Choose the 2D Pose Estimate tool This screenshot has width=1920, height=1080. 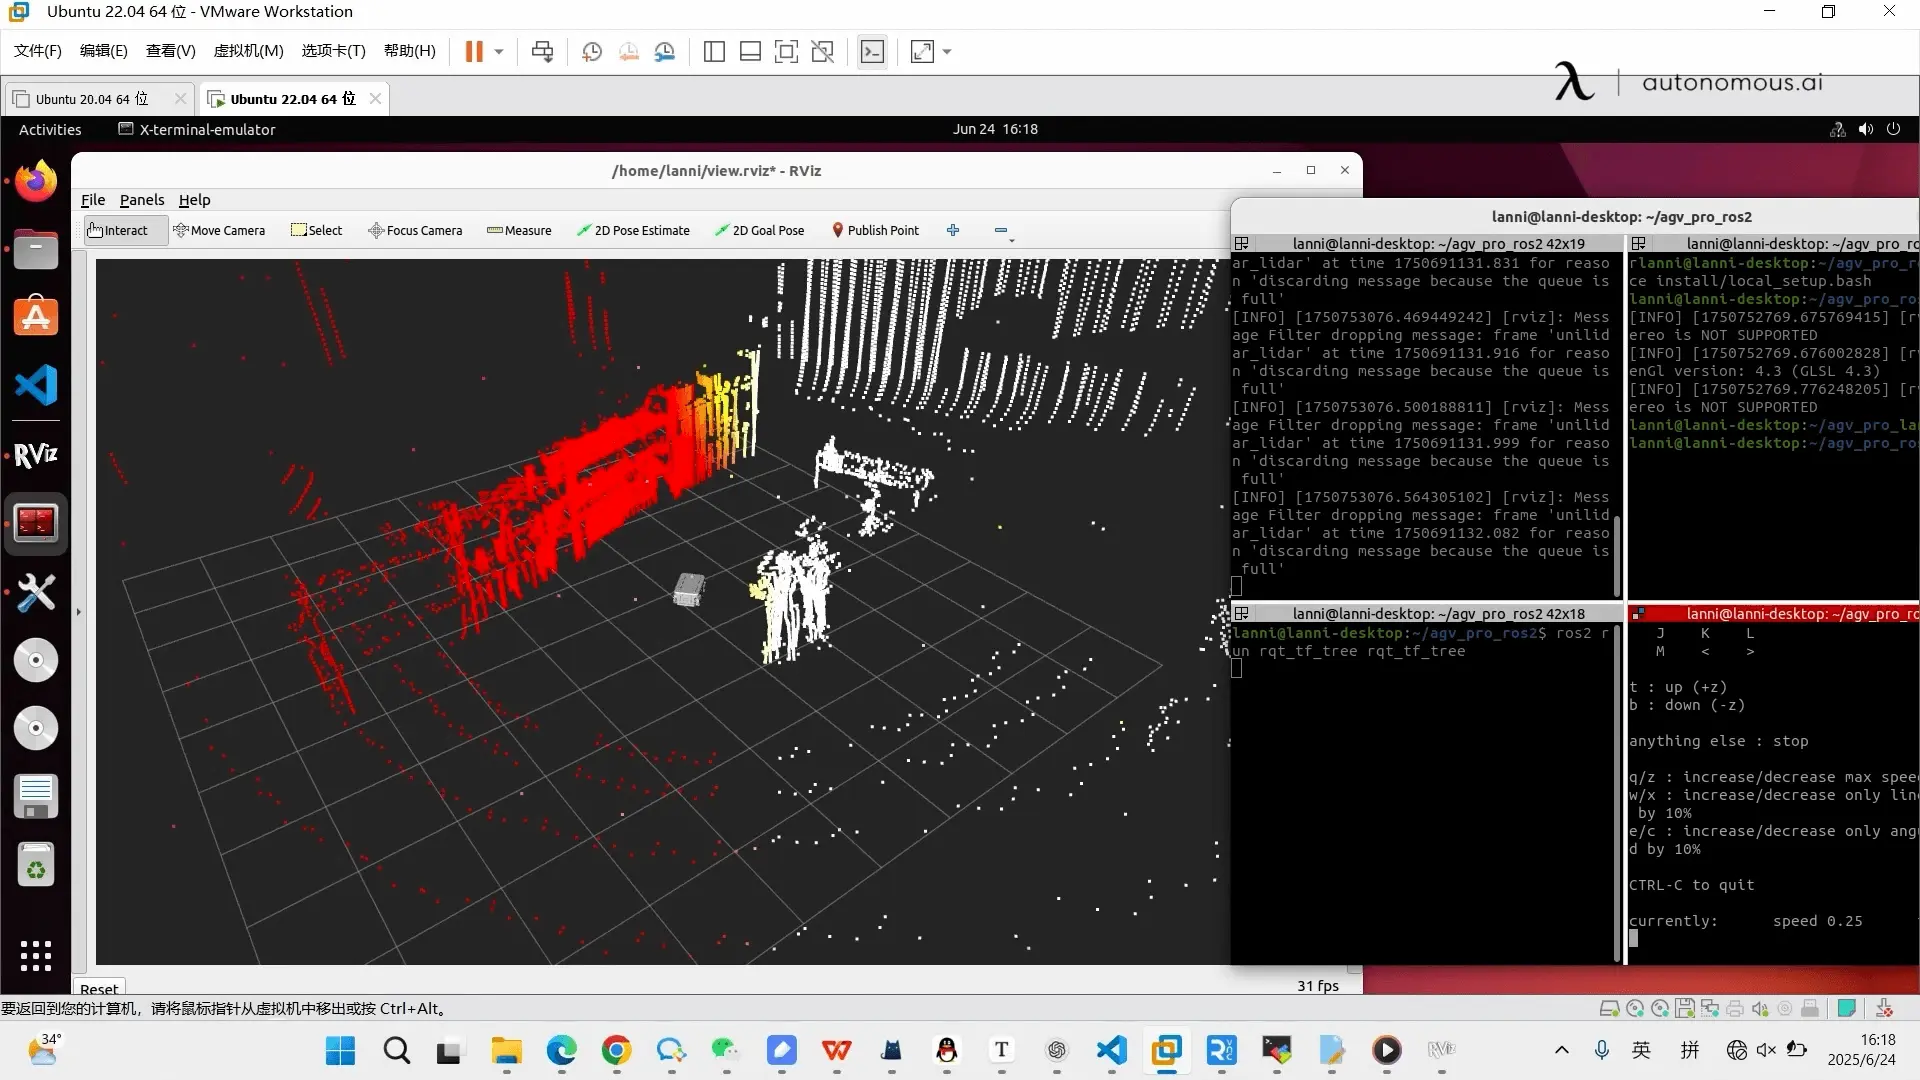[633, 230]
